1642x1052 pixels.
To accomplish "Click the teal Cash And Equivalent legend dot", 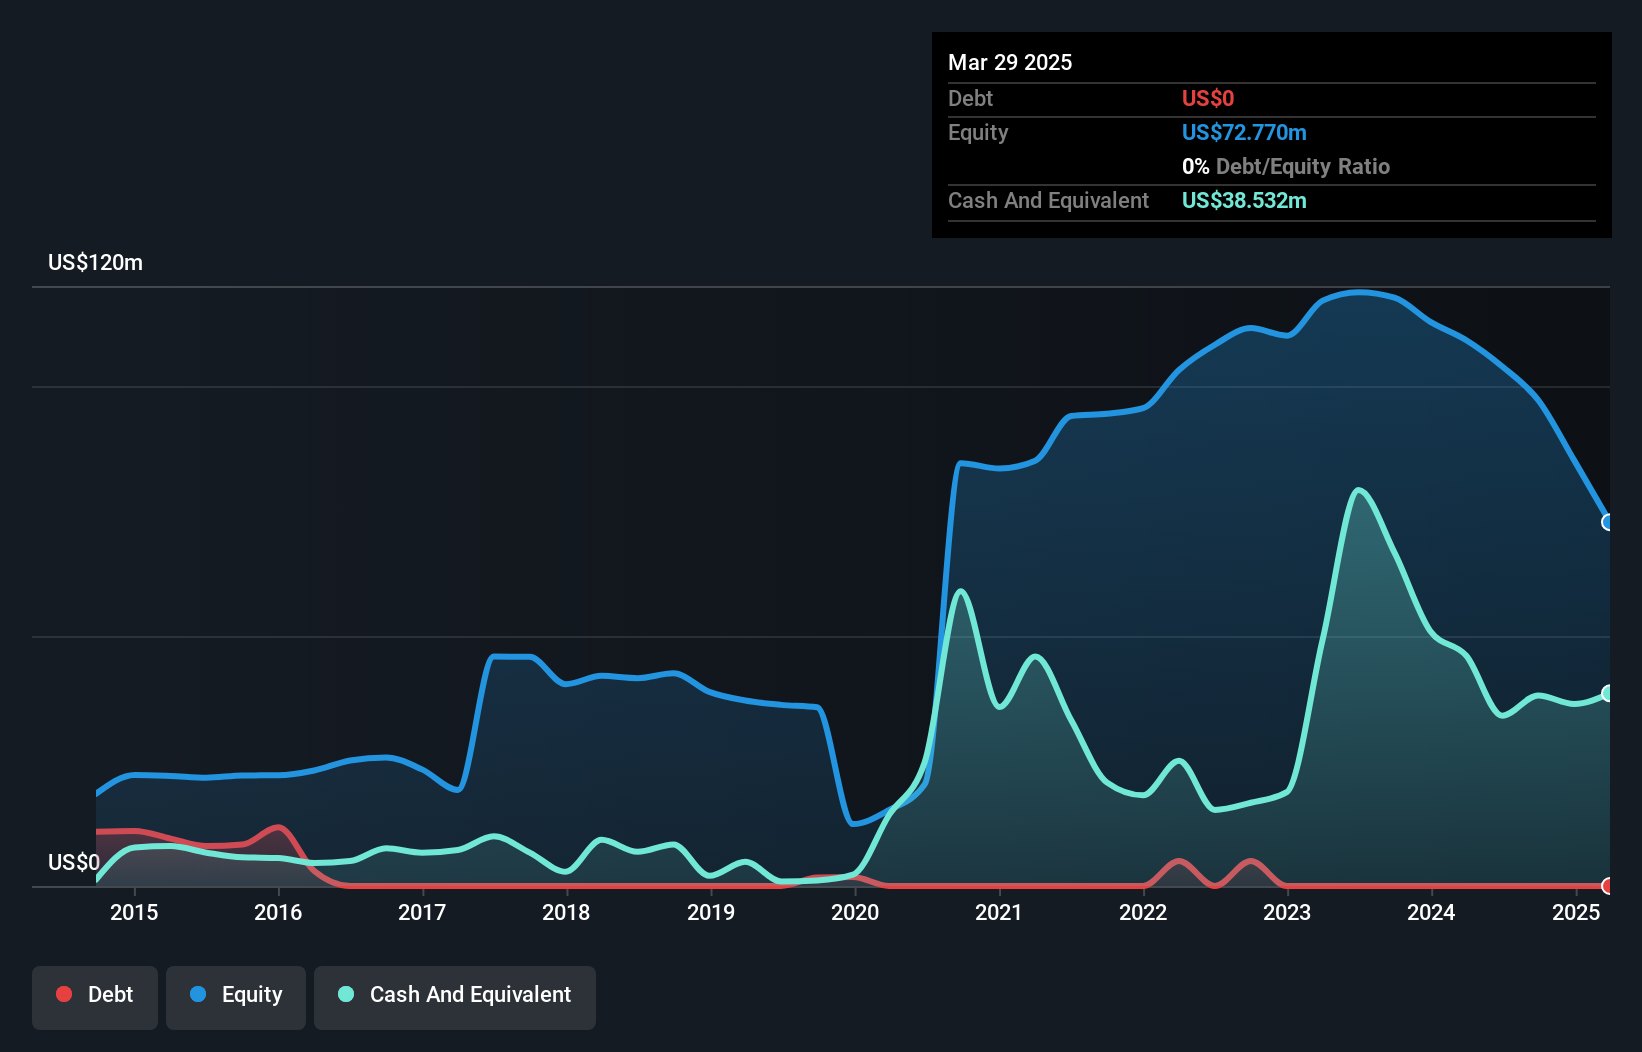I will click(x=346, y=994).
